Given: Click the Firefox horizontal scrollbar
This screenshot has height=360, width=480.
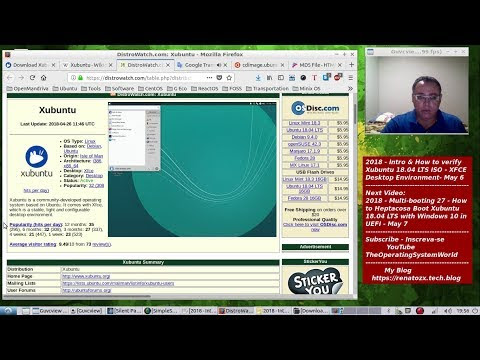Looking at the screenshot, I should [78, 296].
